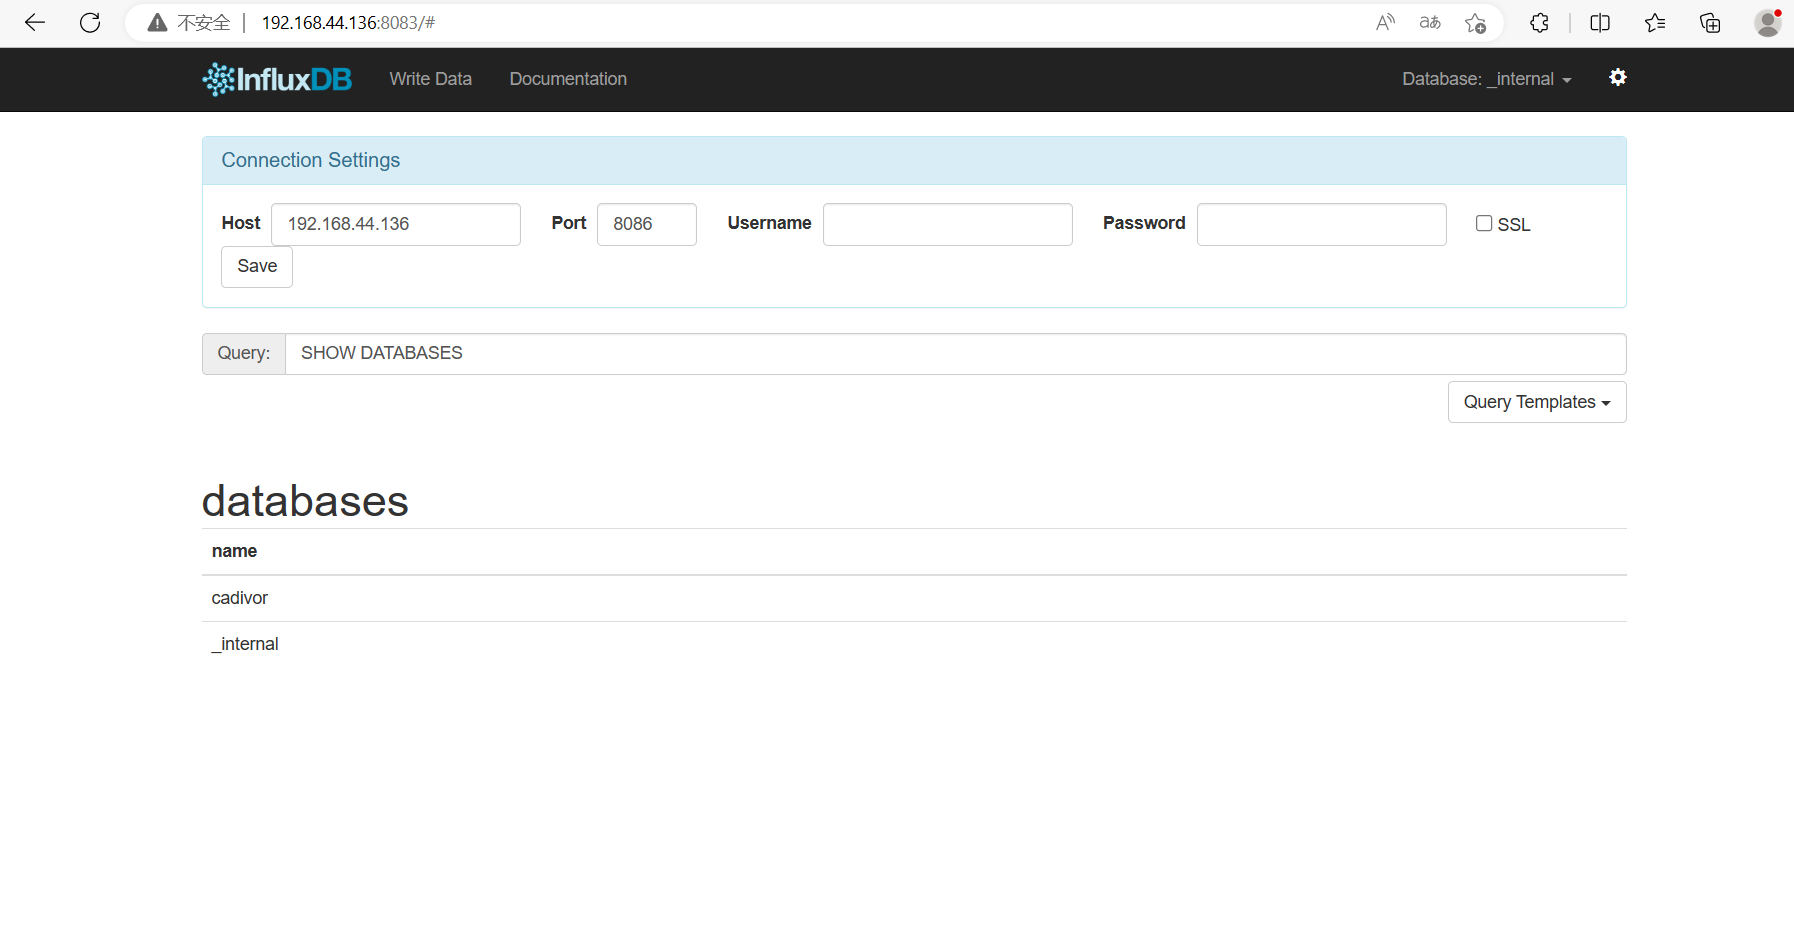Click the browser address bar URL

(348, 23)
